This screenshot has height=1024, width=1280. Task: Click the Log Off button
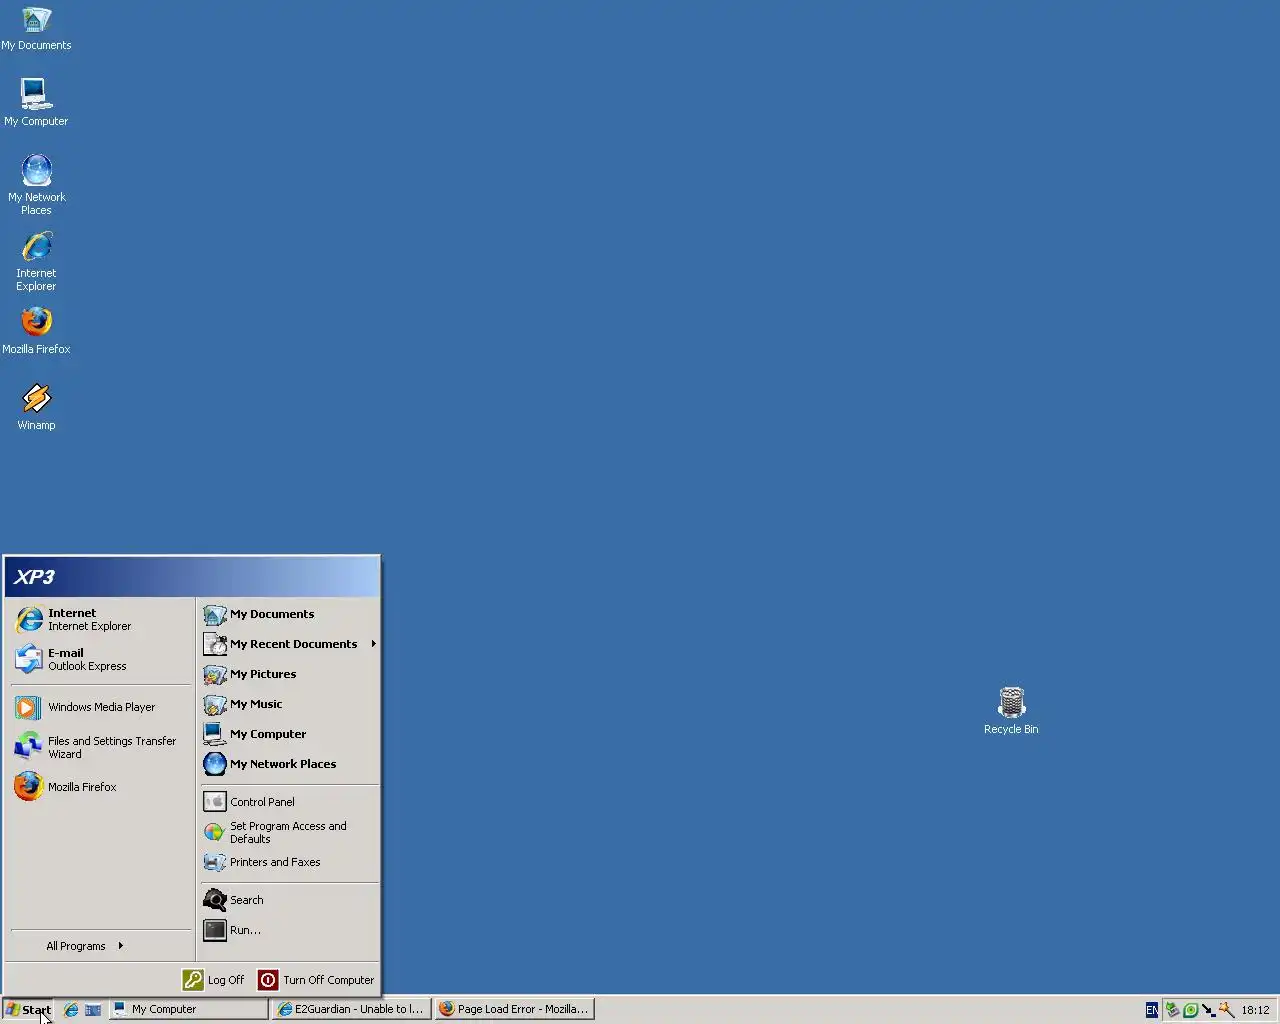(214, 980)
